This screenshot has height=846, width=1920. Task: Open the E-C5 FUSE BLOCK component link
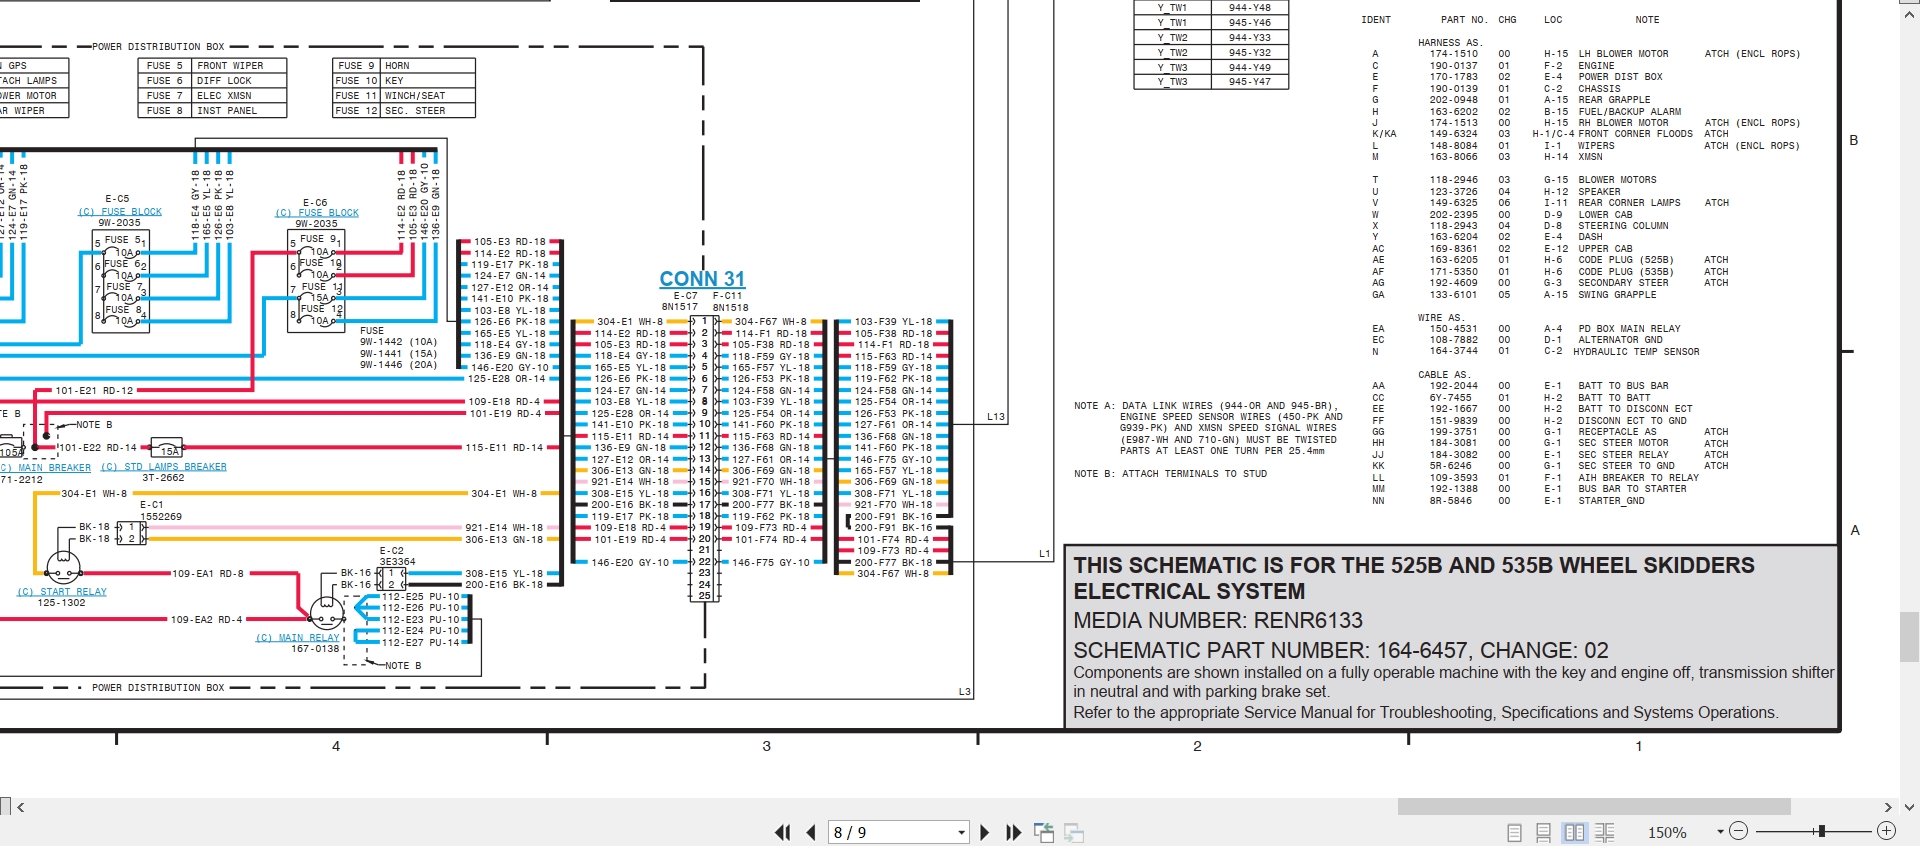click(120, 212)
